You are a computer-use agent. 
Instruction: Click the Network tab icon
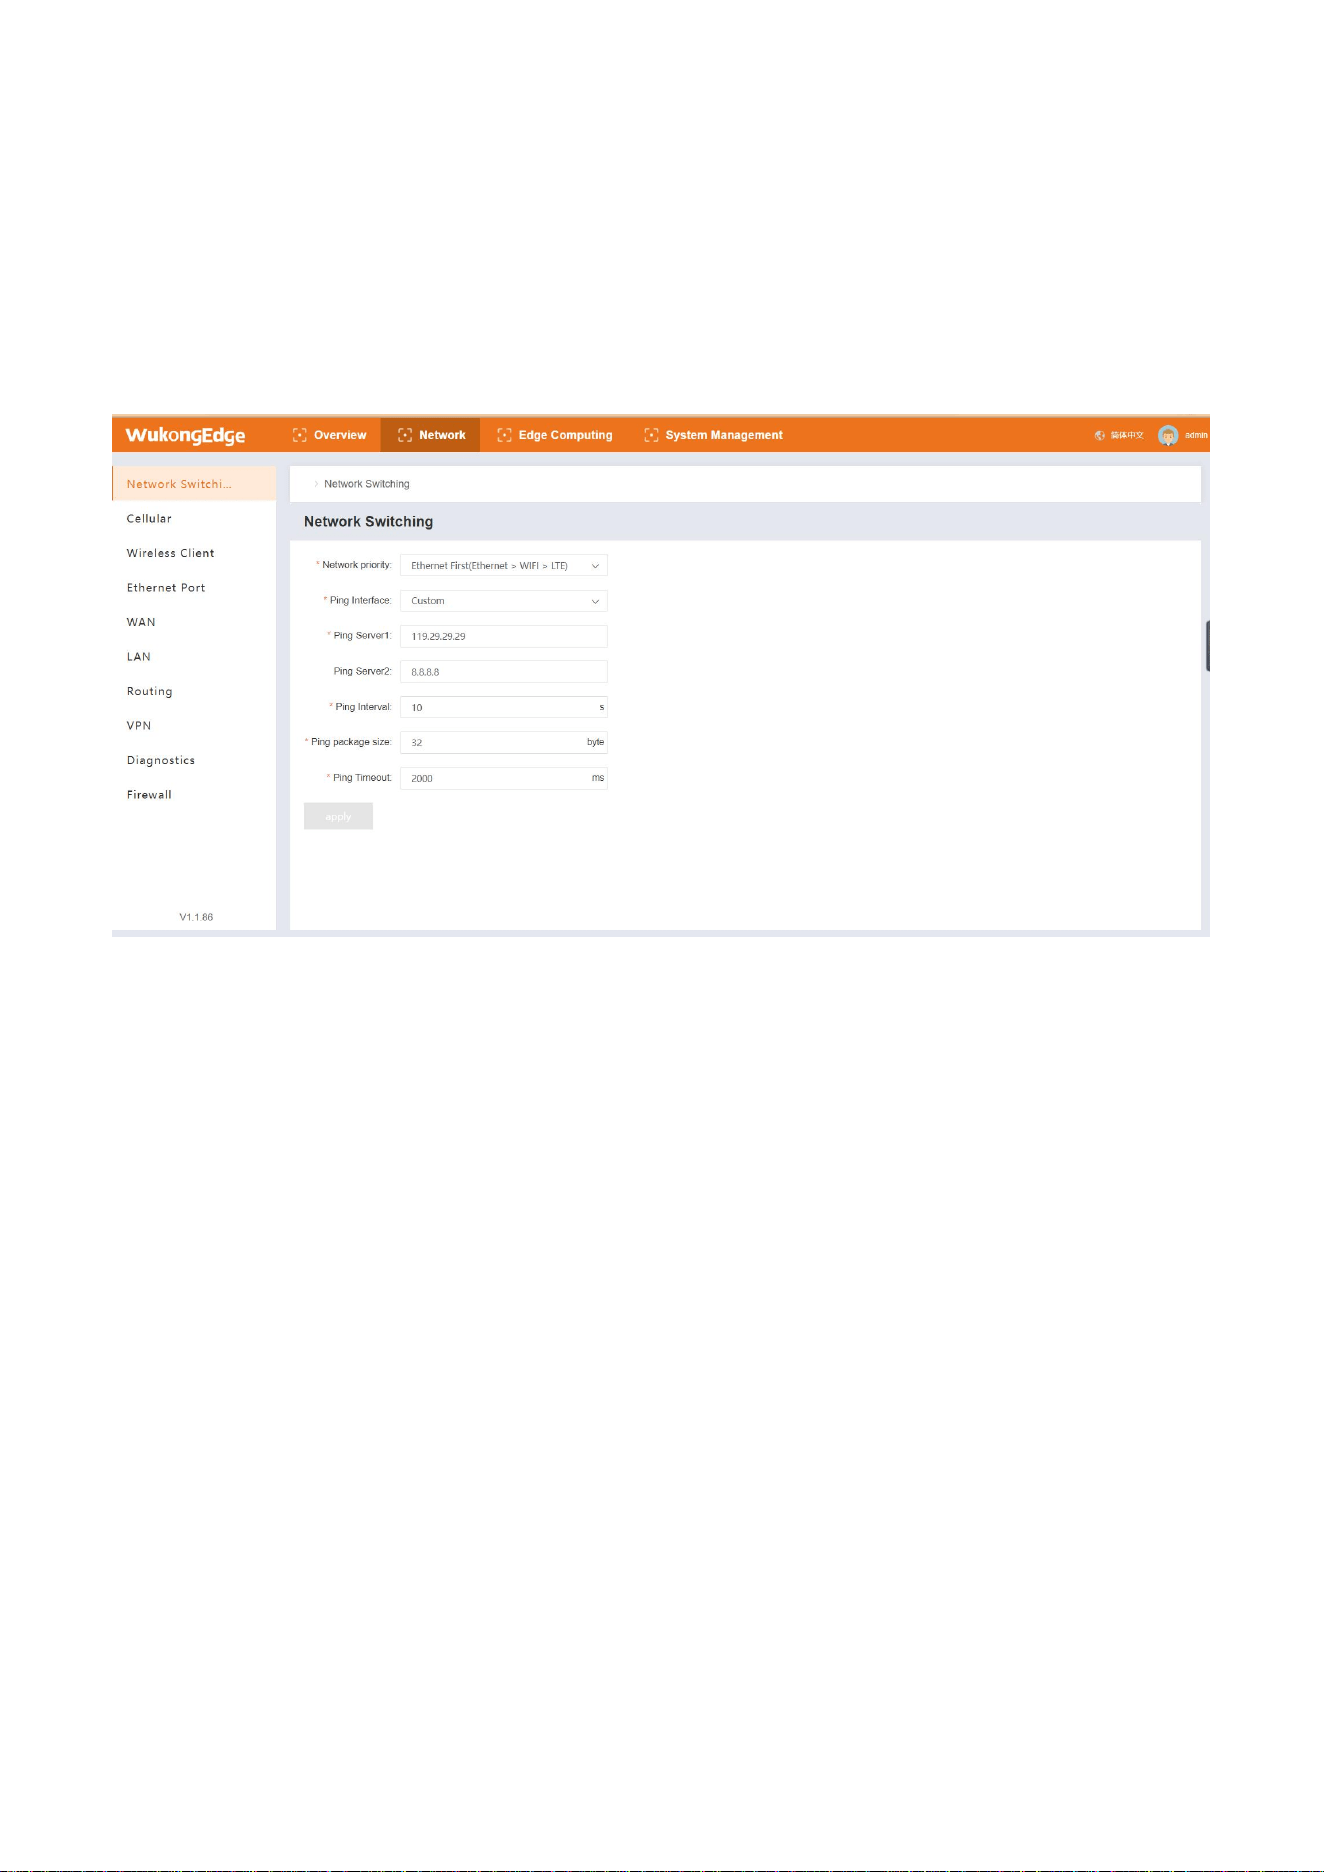[405, 435]
